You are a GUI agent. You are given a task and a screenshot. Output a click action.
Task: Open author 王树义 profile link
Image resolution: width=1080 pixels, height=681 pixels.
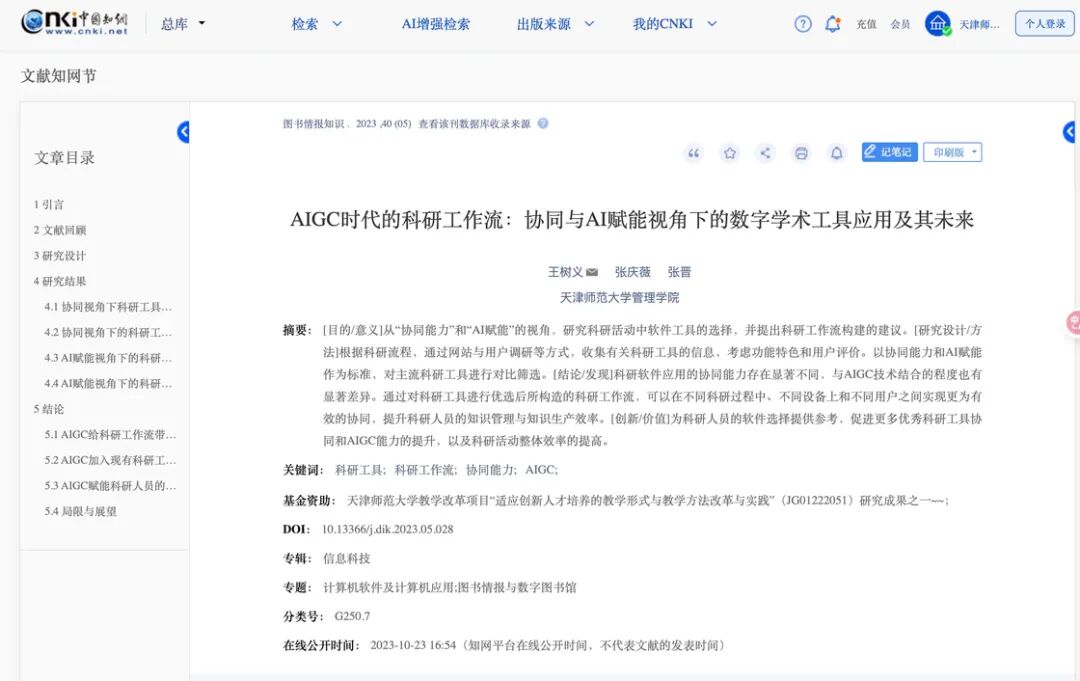click(565, 272)
